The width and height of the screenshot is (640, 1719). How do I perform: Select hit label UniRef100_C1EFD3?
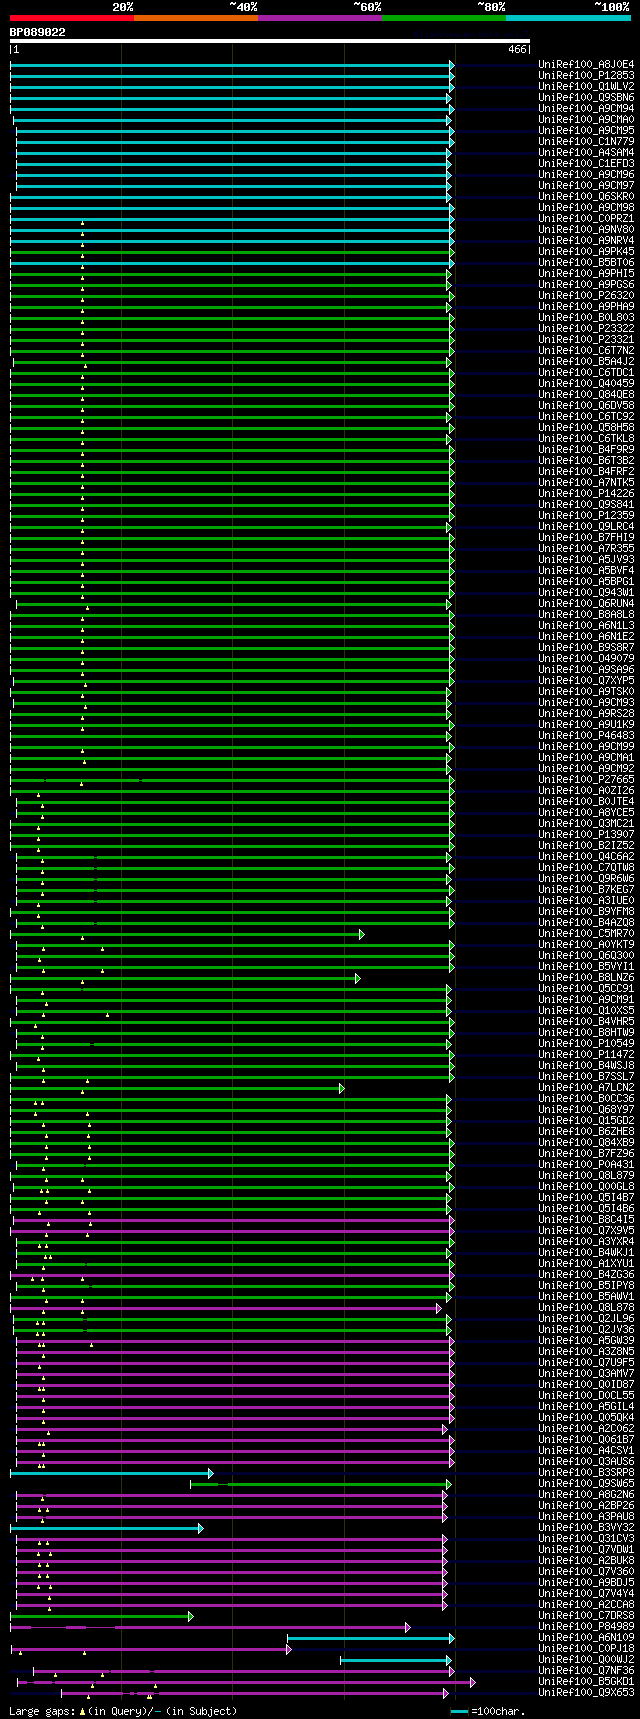click(x=586, y=163)
